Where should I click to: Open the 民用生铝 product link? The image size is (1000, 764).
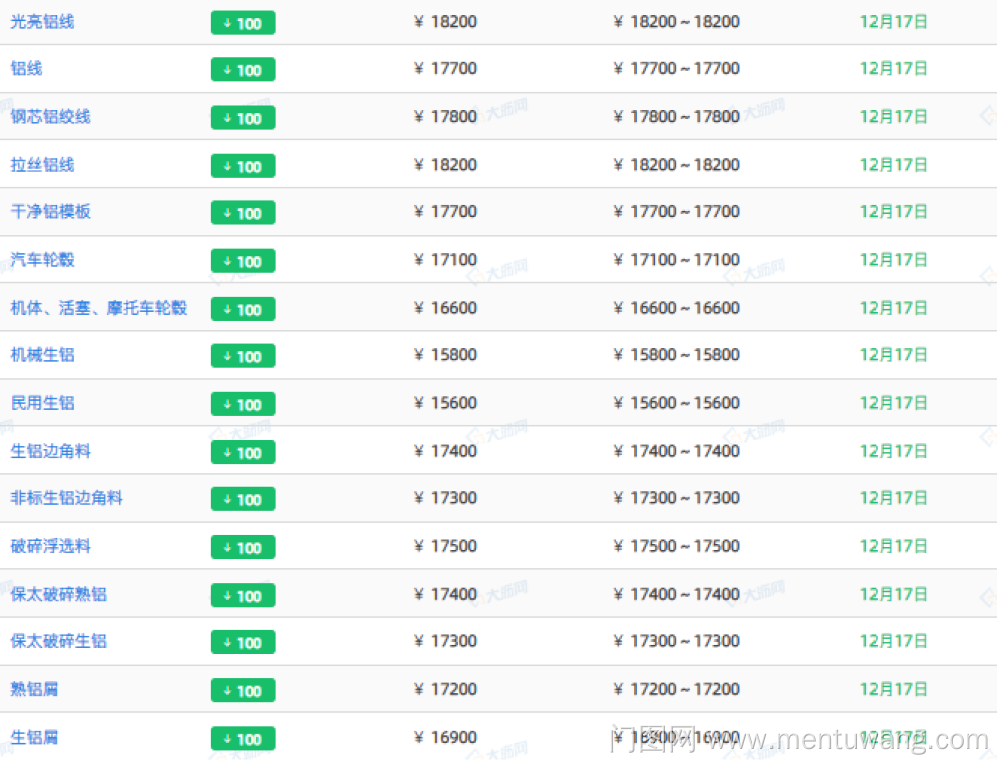pyautogui.click(x=42, y=403)
